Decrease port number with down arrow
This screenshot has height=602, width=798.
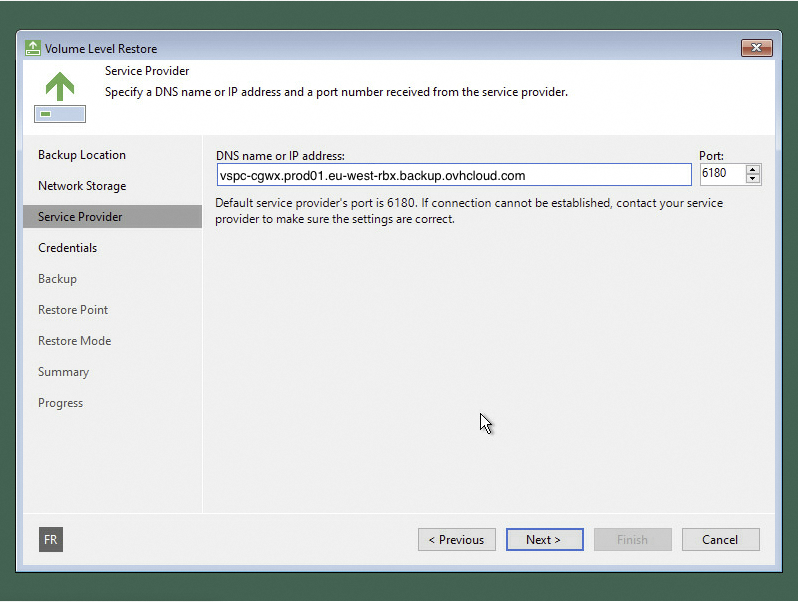click(x=753, y=180)
